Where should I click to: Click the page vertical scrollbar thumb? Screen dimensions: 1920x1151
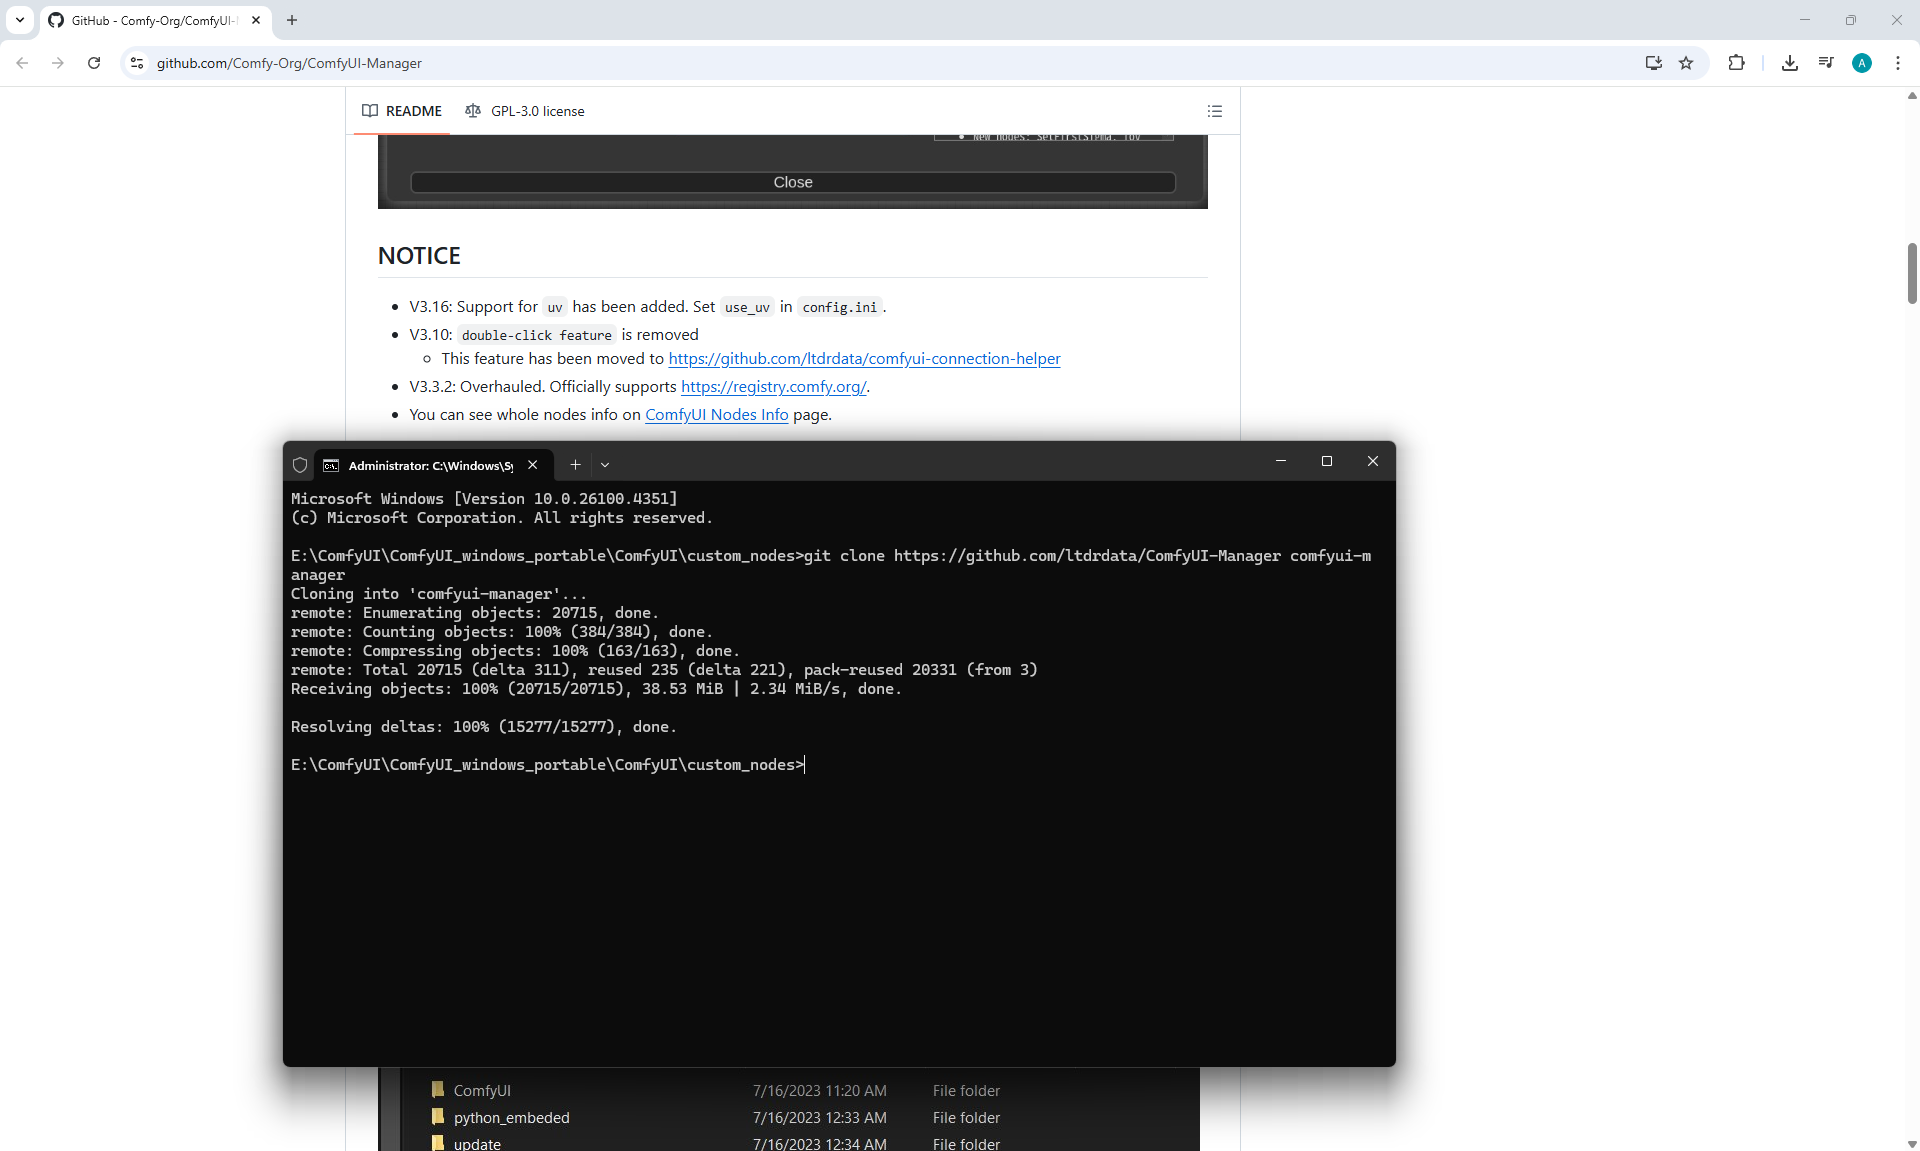[1911, 273]
